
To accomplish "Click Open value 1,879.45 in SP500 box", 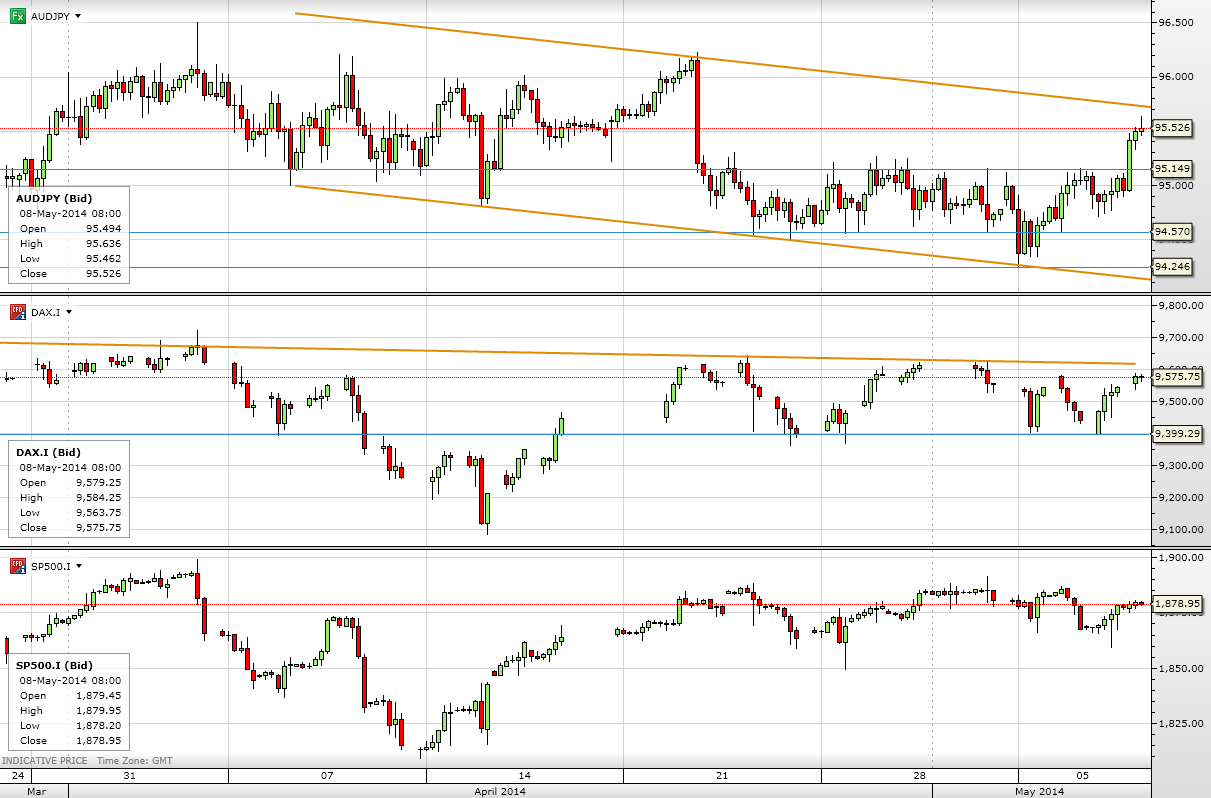I will tap(99, 695).
